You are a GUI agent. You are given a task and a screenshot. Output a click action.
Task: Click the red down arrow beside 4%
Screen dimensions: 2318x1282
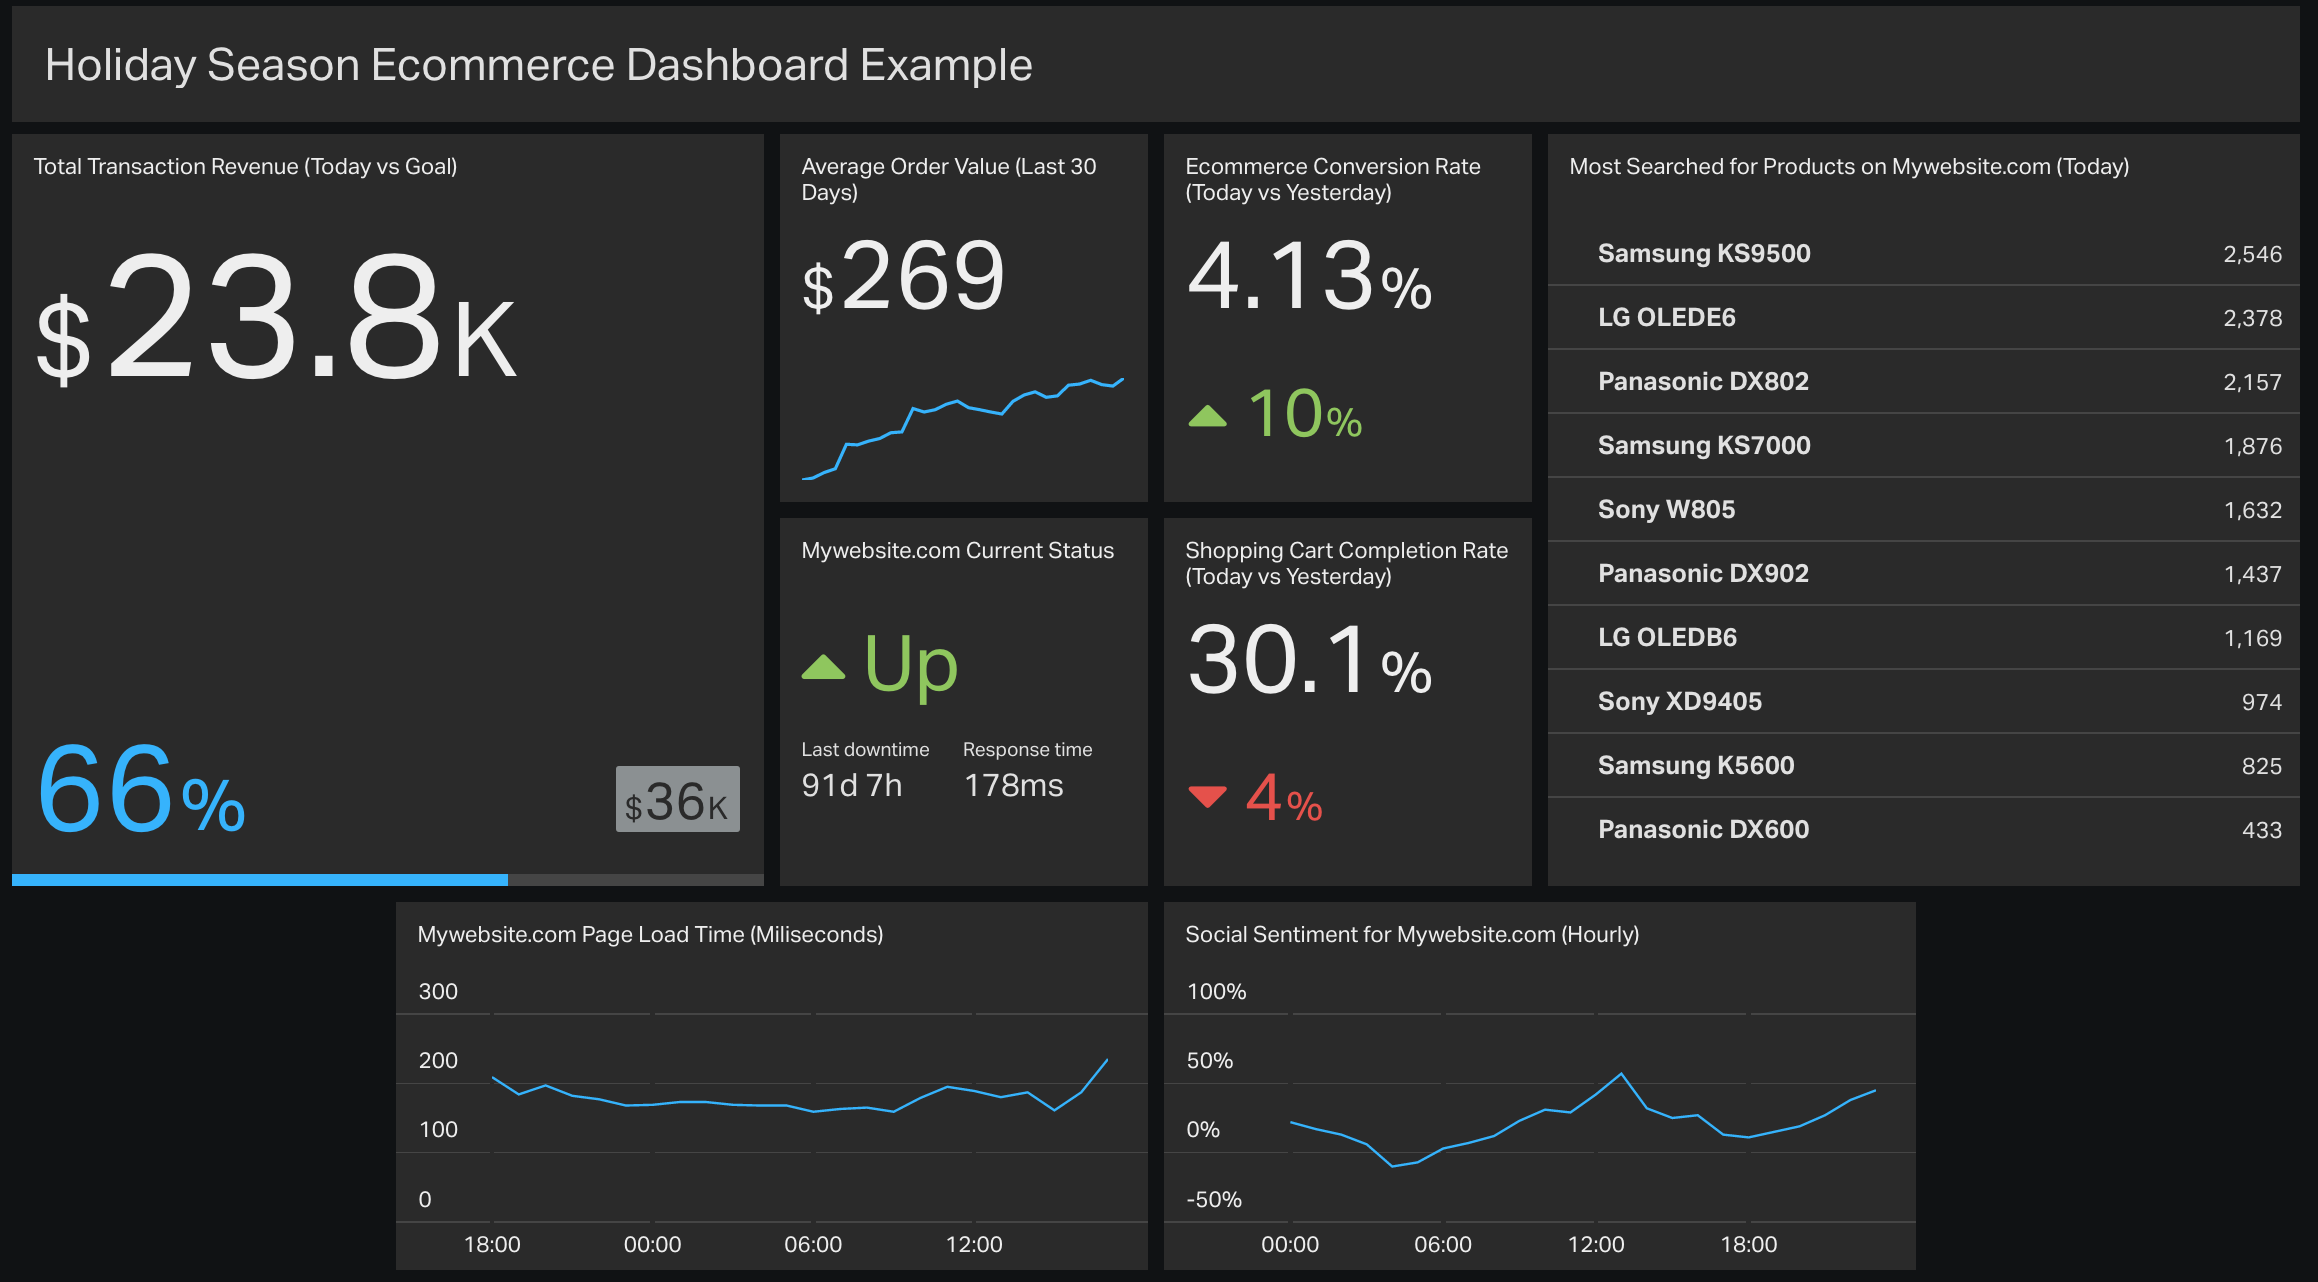click(1207, 797)
